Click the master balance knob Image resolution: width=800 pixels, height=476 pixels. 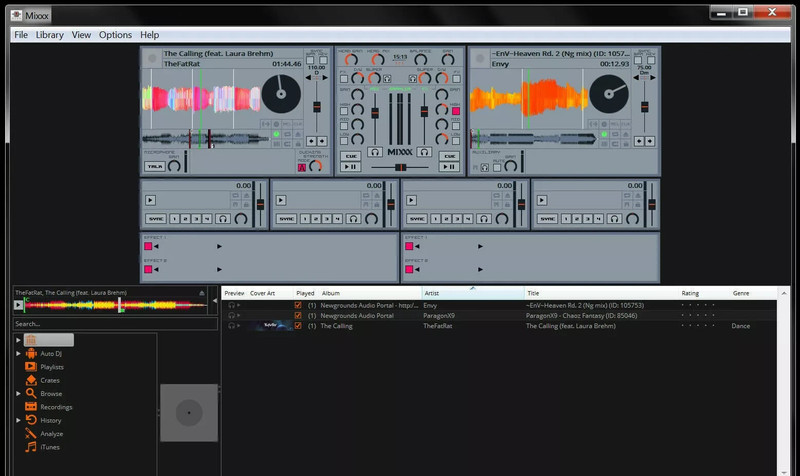[421, 60]
